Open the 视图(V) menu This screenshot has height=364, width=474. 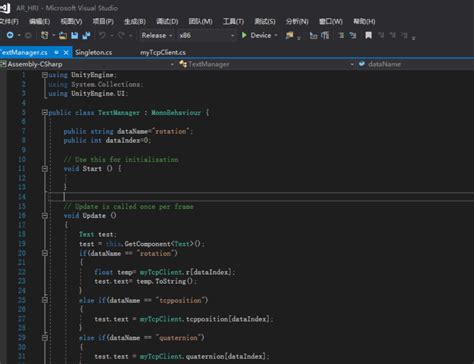(x=71, y=22)
